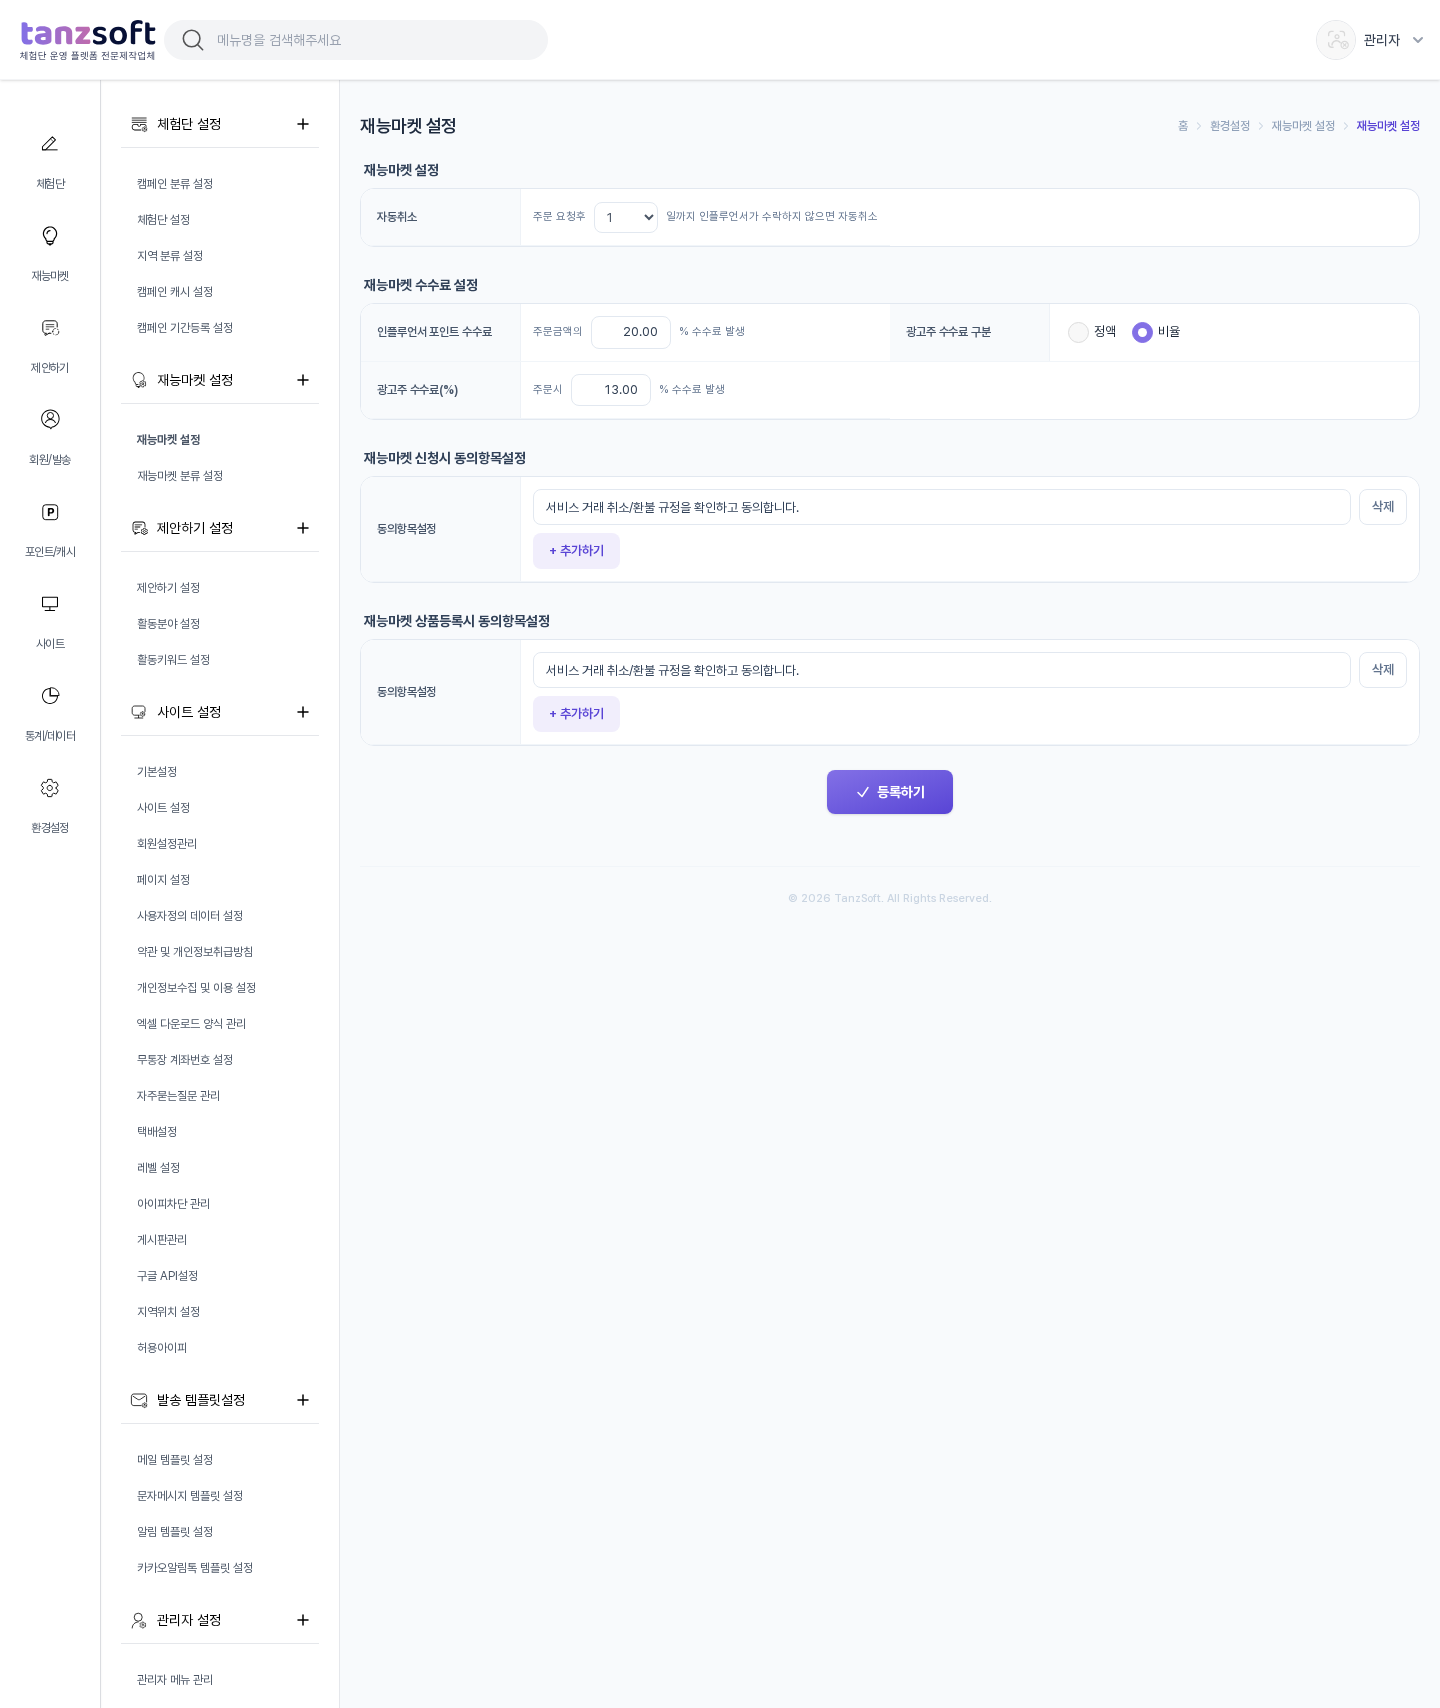This screenshot has width=1440, height=1708.
Task: Open the 주문 요청후 days dropdown
Action: pos(626,217)
